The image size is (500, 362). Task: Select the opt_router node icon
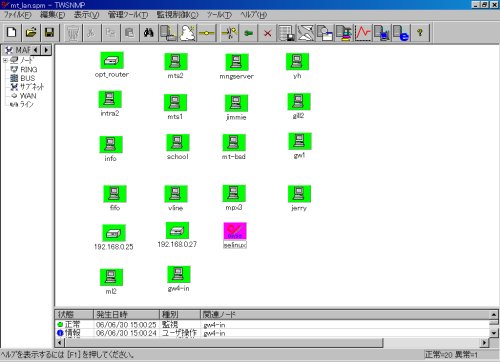click(x=112, y=60)
